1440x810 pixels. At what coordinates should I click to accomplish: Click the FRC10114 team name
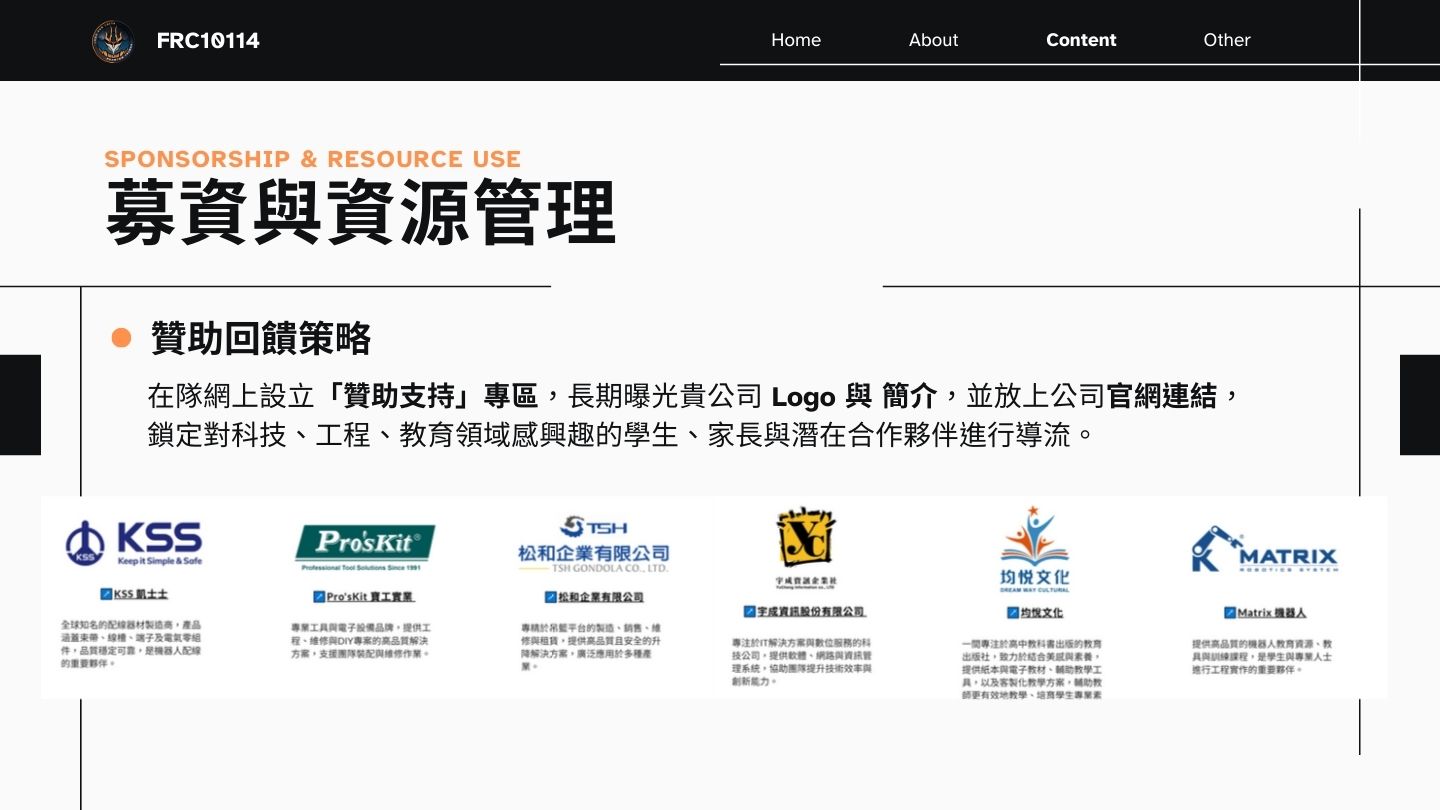coord(208,41)
